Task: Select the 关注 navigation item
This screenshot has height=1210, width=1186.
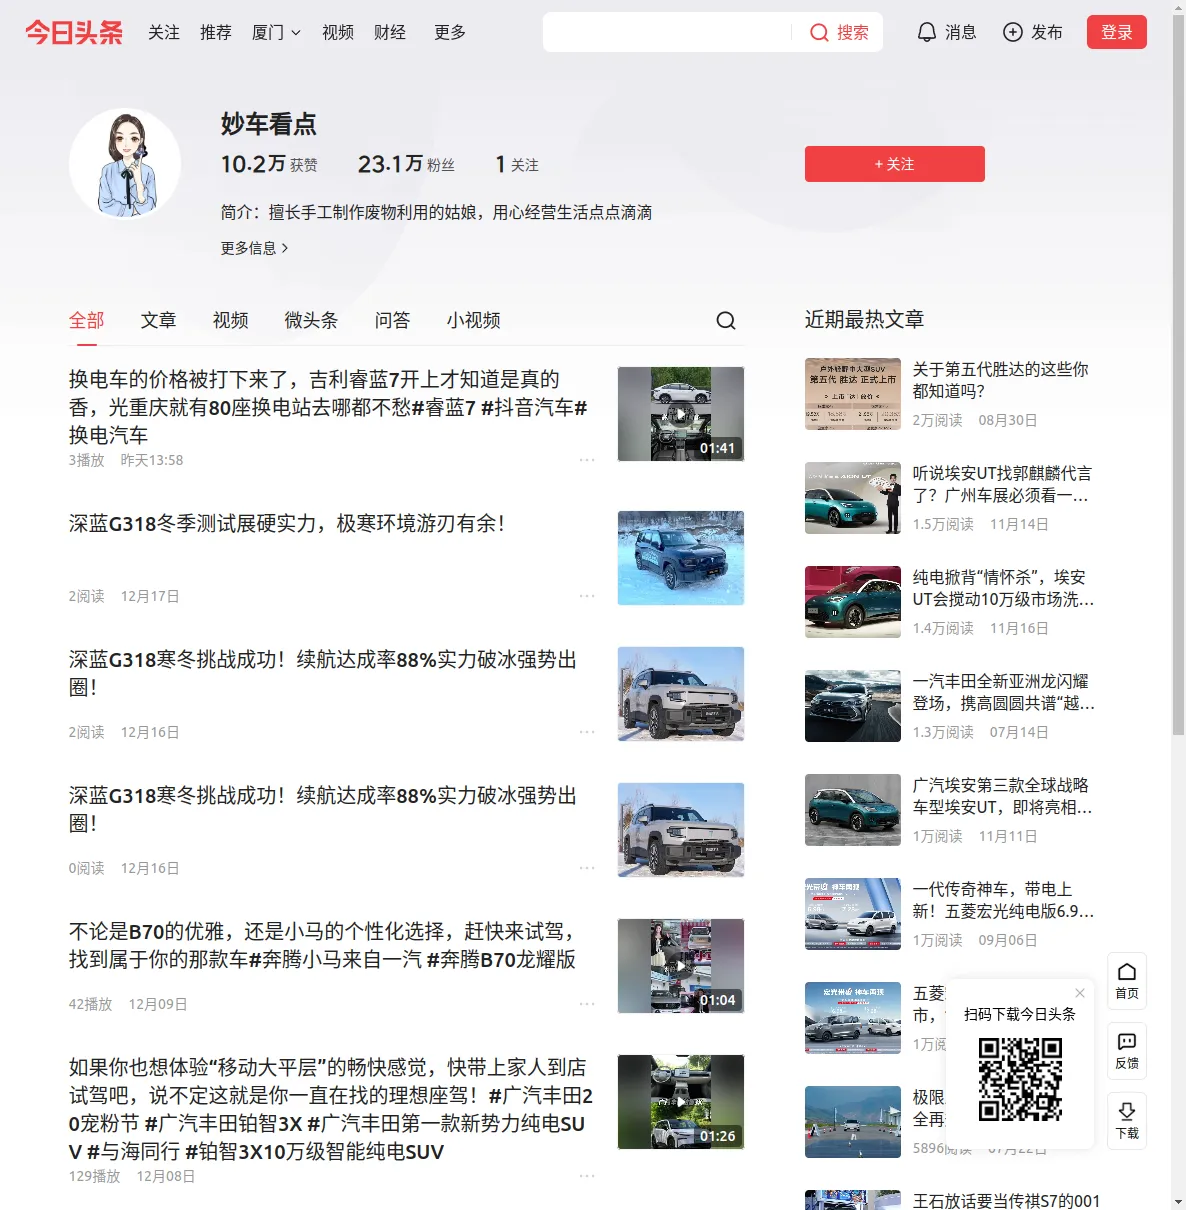Action: click(x=164, y=33)
